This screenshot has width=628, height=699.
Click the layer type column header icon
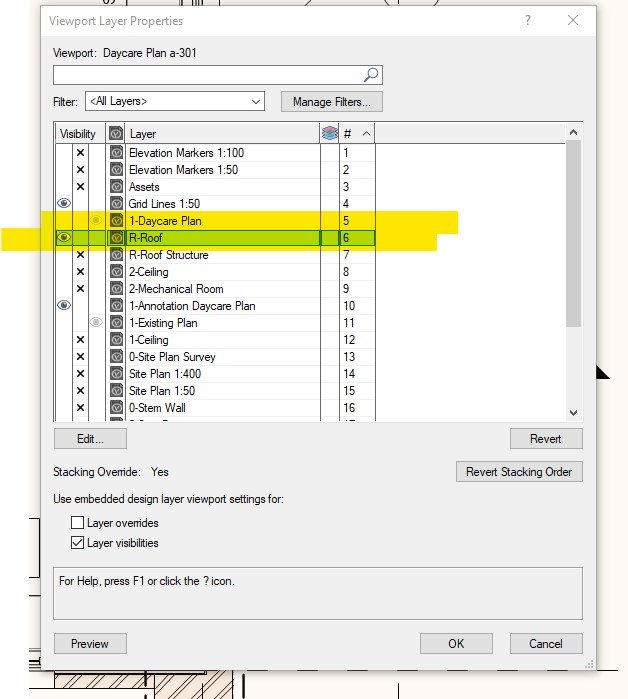pyautogui.click(x=116, y=134)
